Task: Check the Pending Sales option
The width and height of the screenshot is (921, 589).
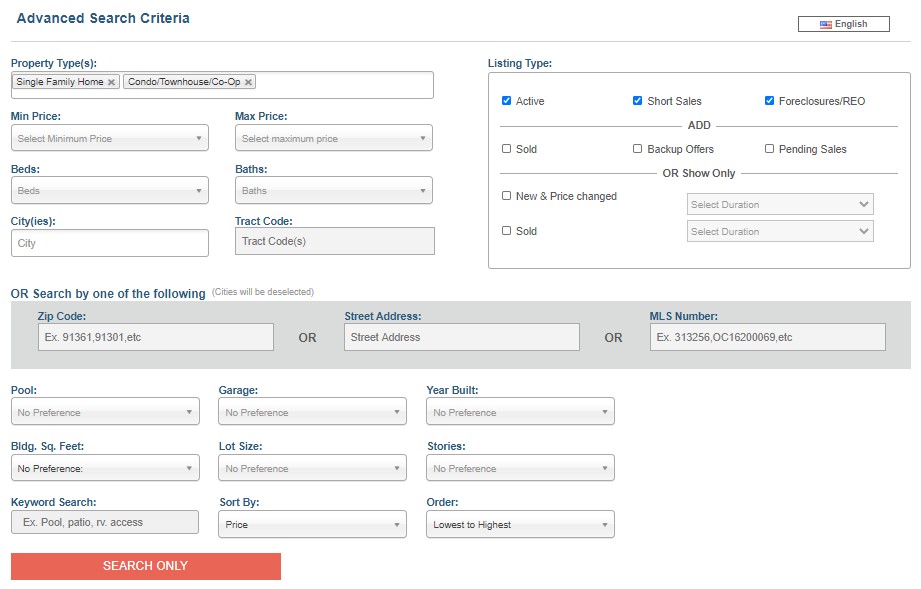Action: point(770,149)
